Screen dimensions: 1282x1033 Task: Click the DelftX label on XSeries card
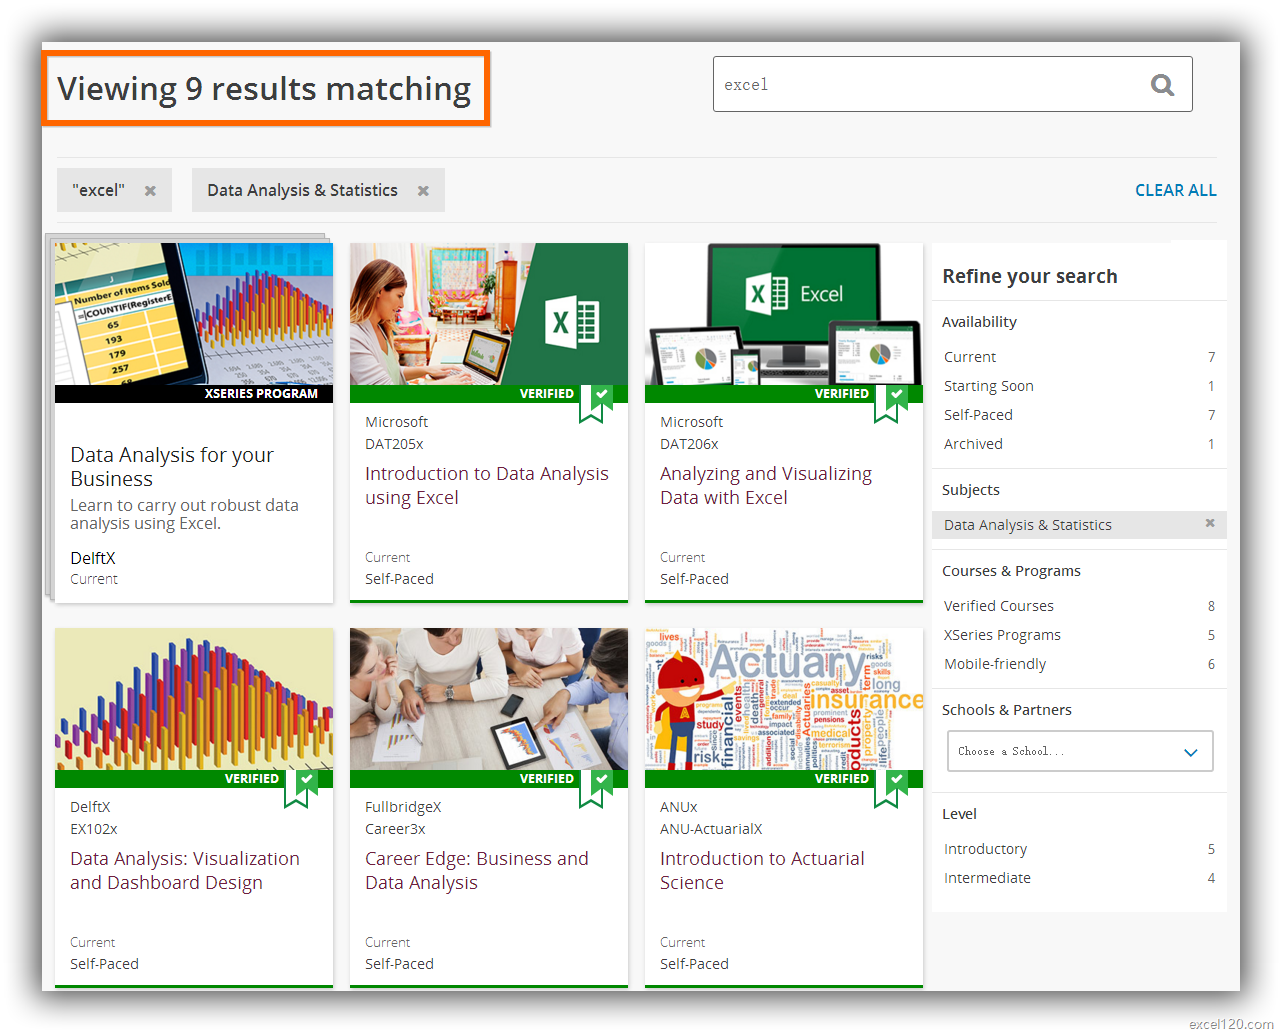[93, 558]
